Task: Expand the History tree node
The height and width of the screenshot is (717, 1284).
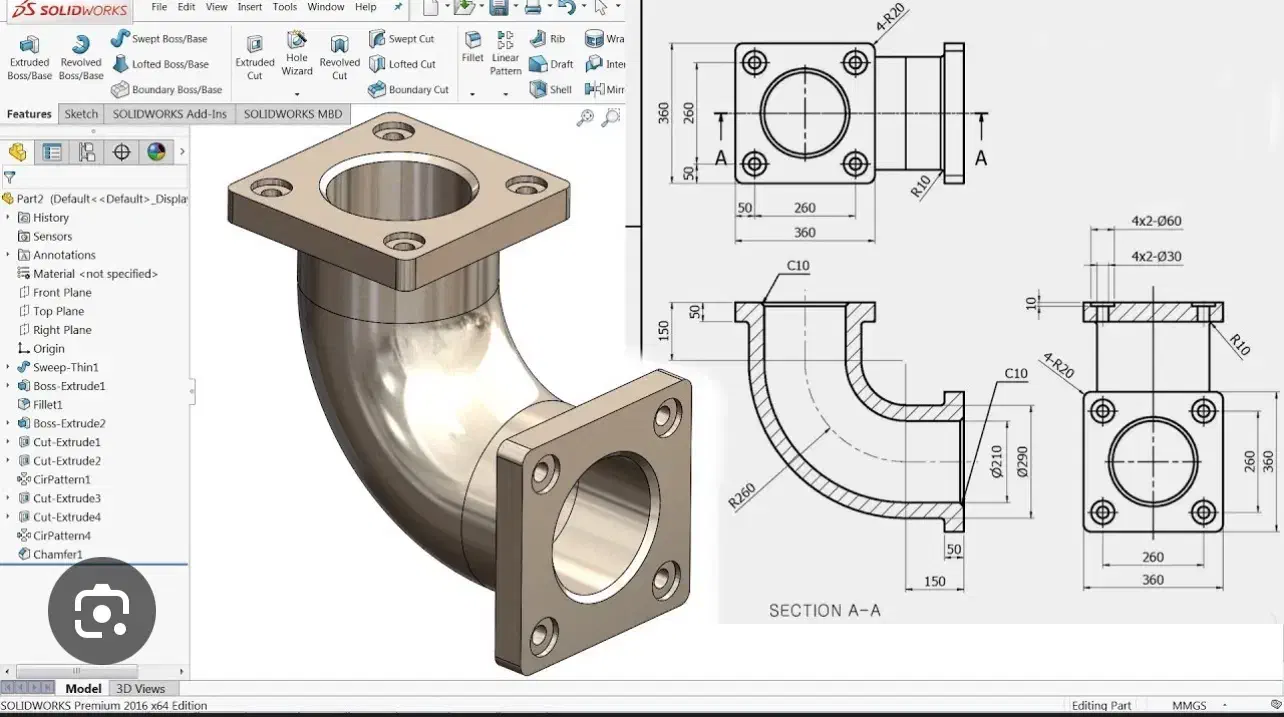Action: coord(8,218)
